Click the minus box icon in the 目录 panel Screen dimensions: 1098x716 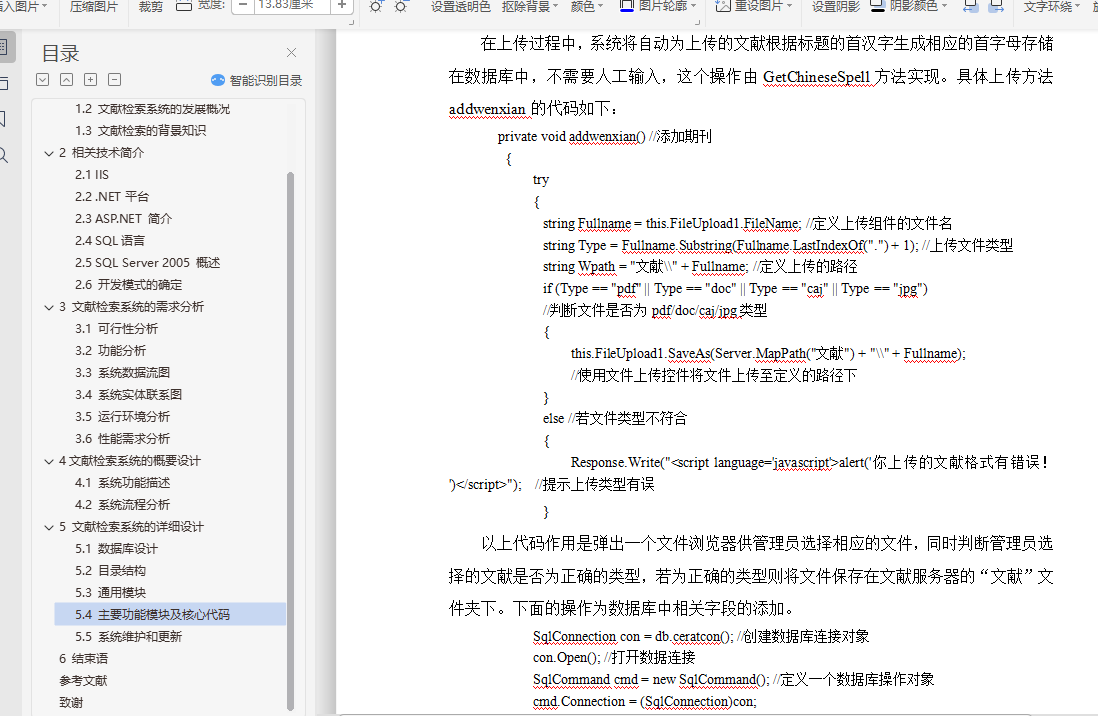pos(115,80)
